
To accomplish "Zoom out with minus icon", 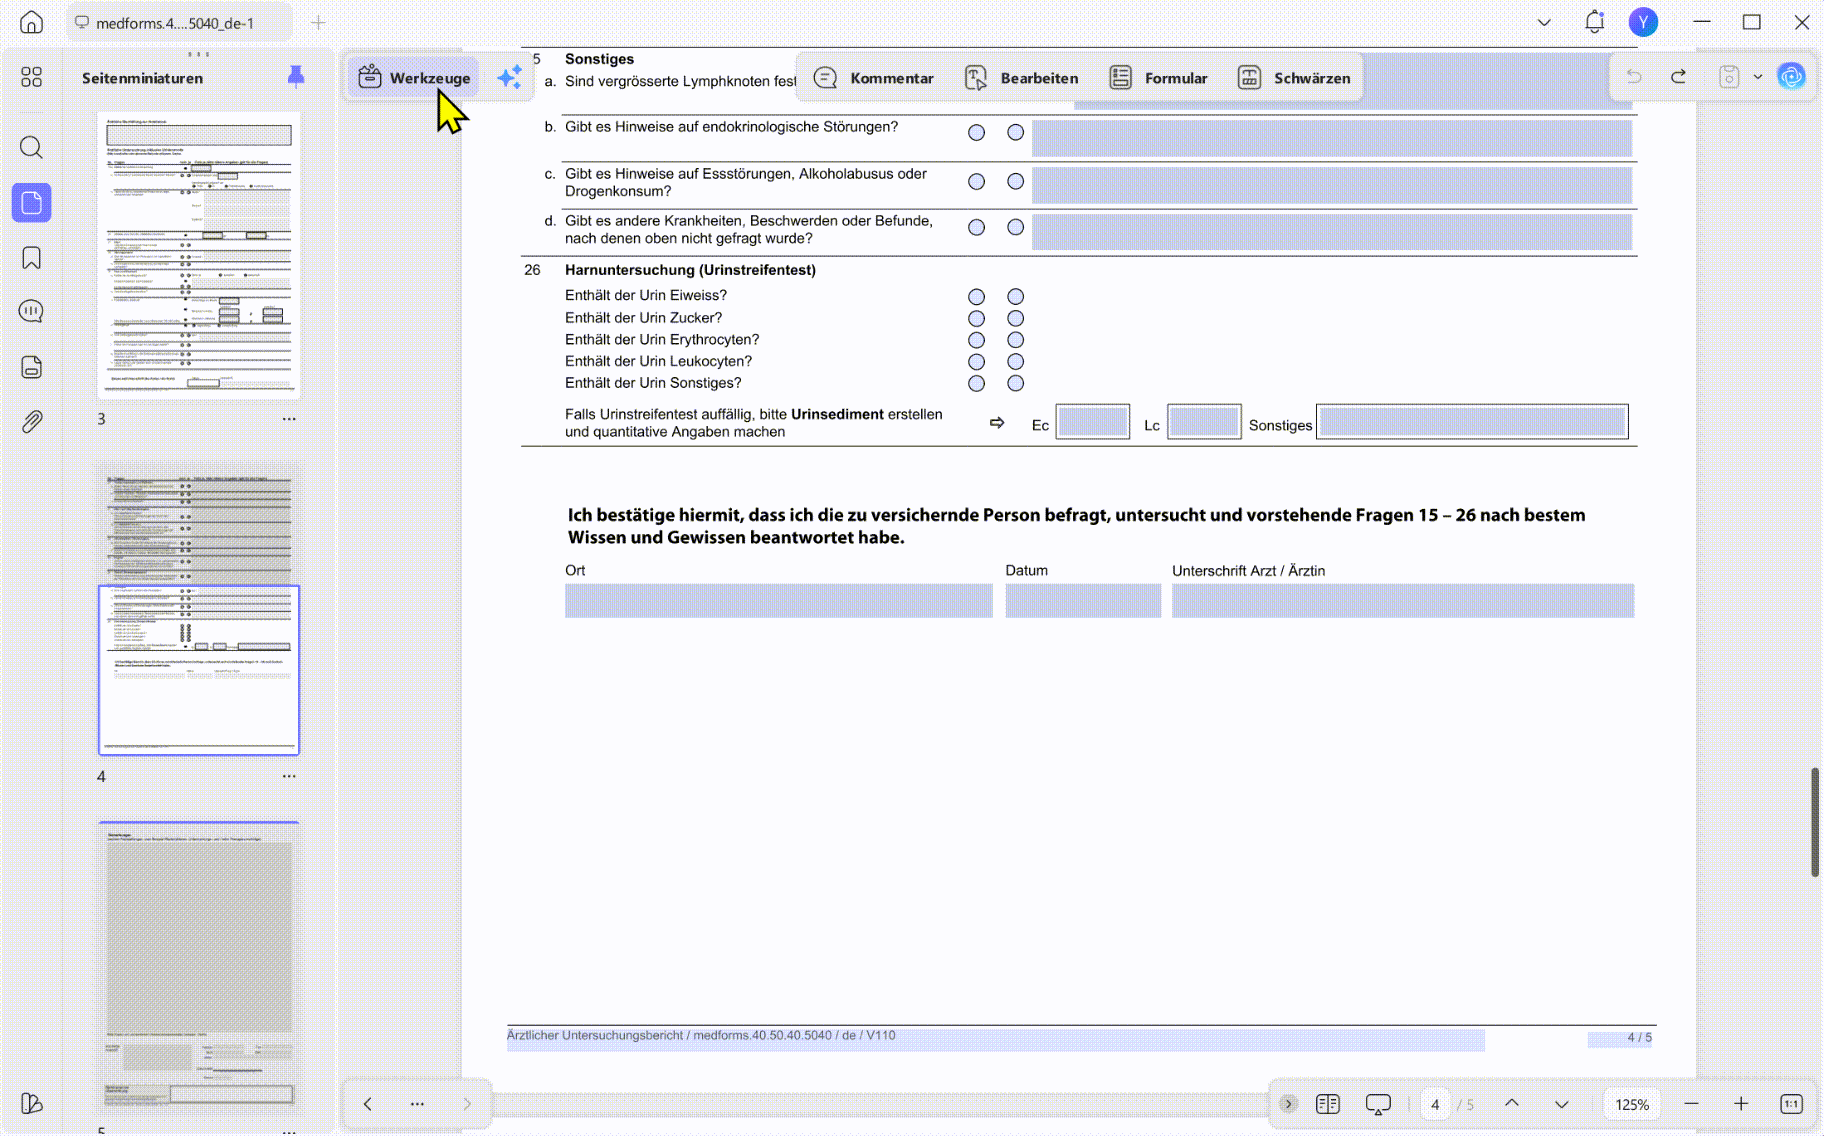I will click(1692, 1104).
